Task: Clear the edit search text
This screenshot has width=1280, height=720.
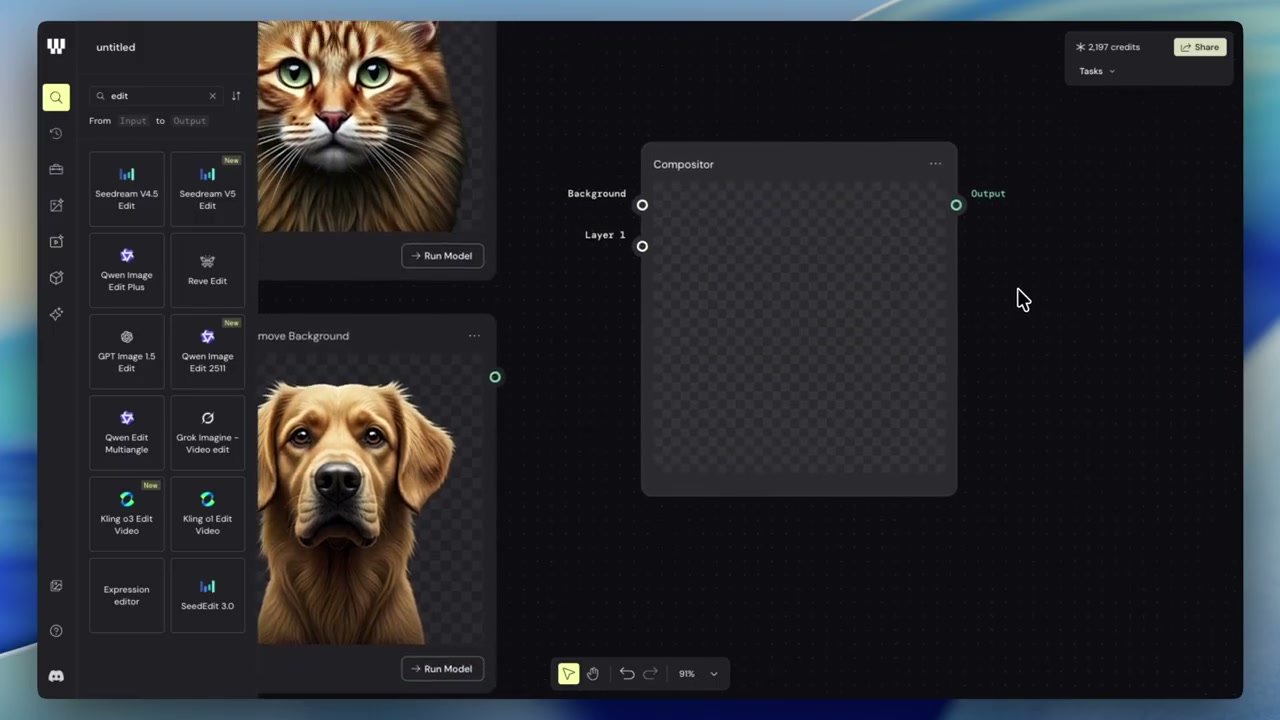Action: pyautogui.click(x=212, y=96)
